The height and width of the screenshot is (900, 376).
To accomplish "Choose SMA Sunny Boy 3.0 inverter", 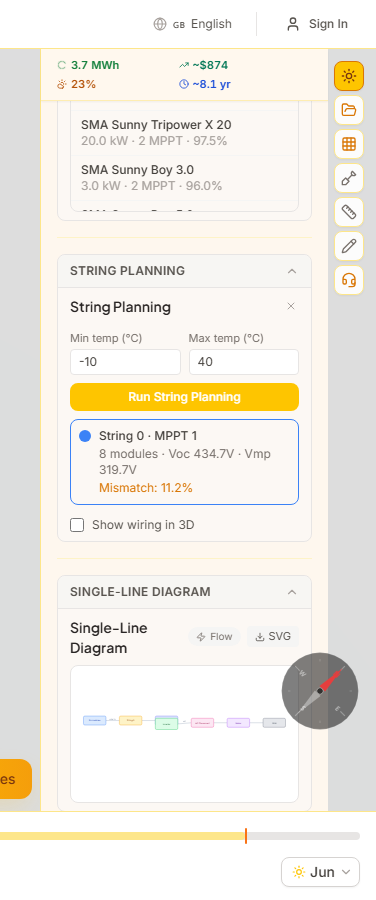I will (x=184, y=178).
